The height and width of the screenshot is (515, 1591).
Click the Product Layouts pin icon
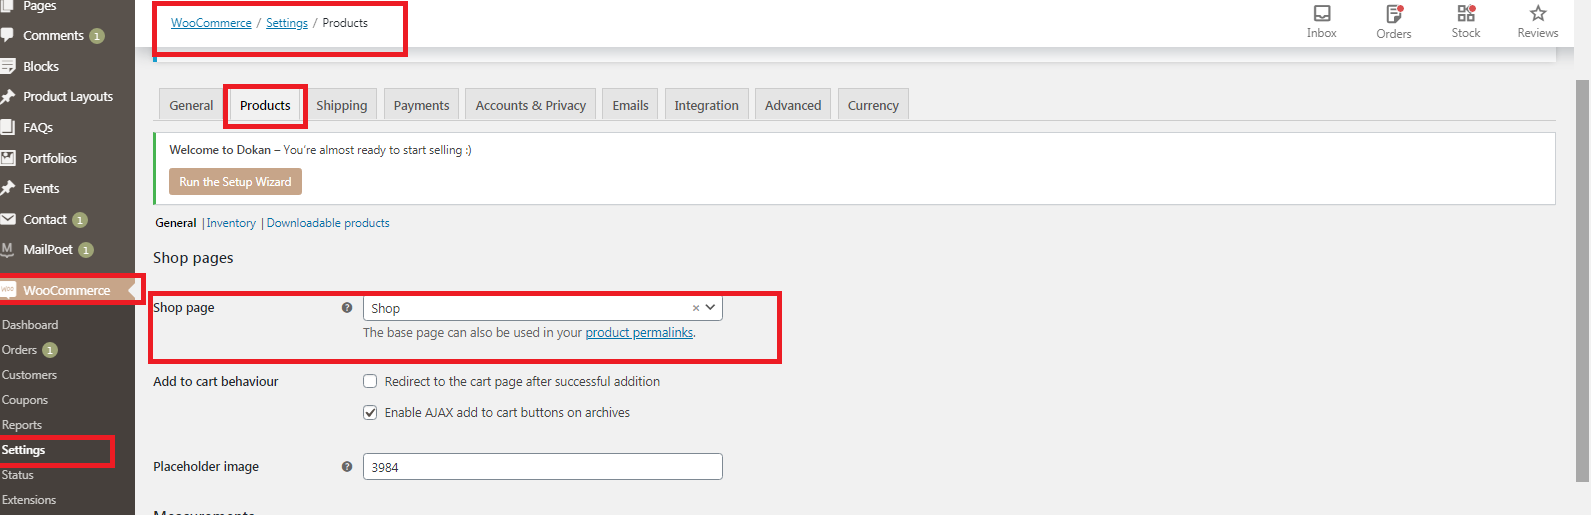(8, 97)
